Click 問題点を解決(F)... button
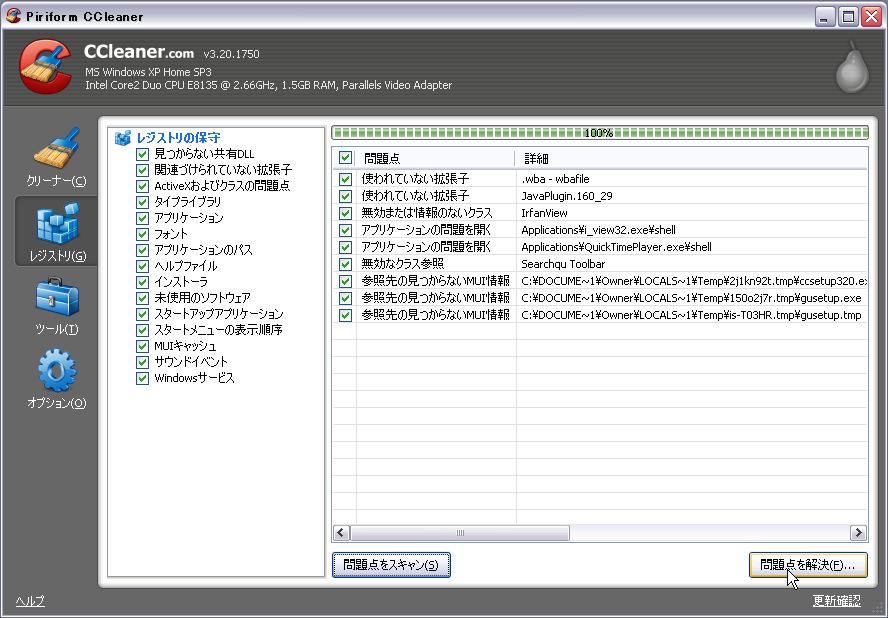Screen dimensions: 888x618 click(808, 565)
